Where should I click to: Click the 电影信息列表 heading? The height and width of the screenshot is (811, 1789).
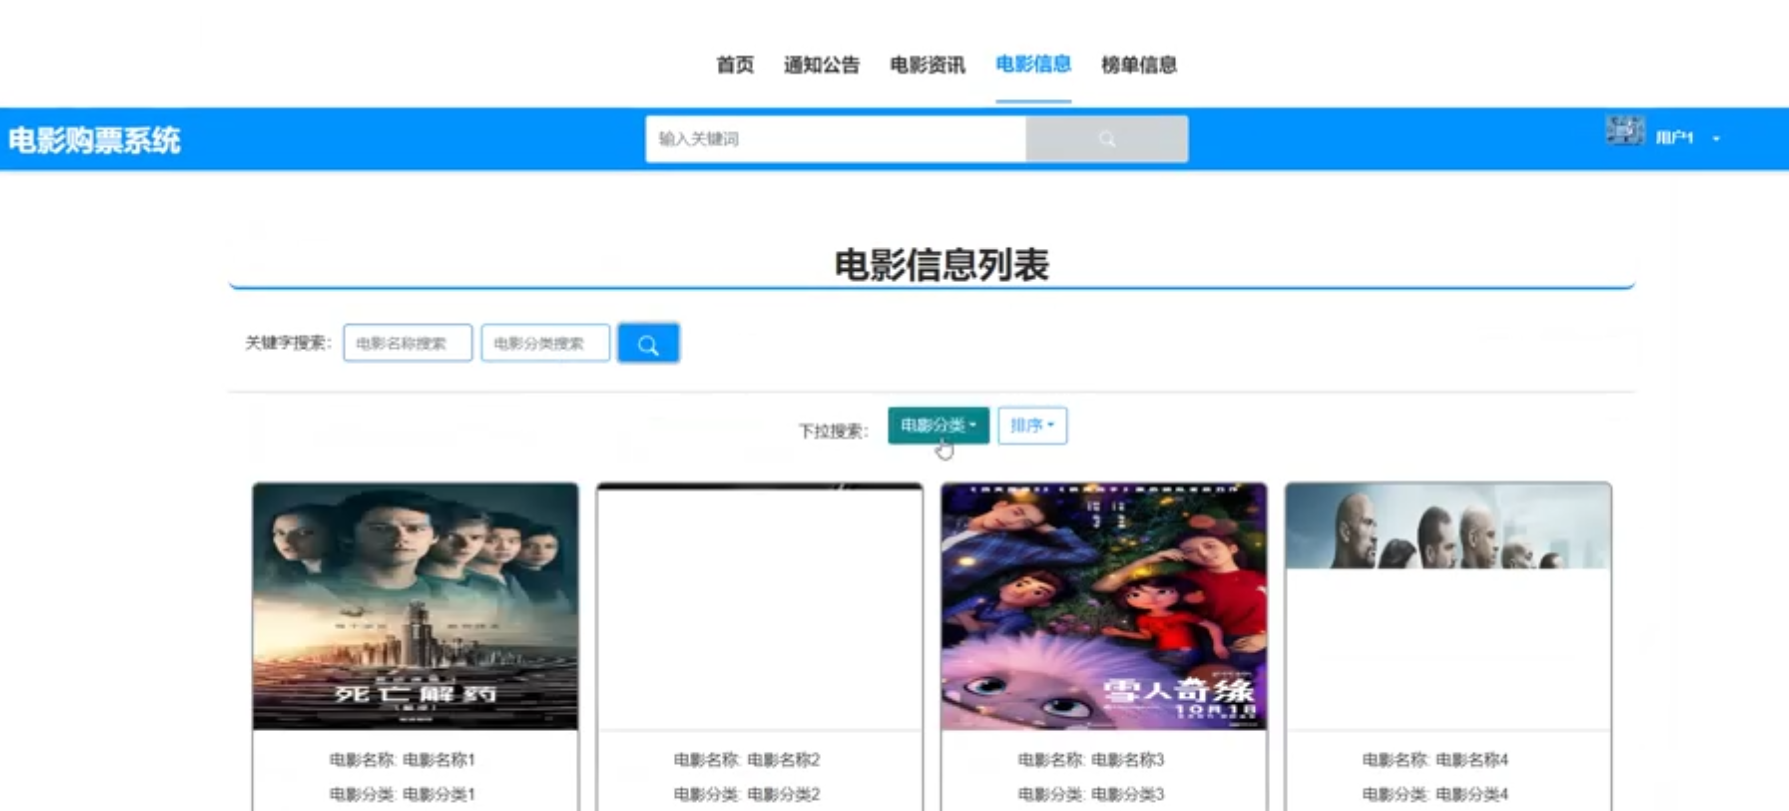point(941,265)
